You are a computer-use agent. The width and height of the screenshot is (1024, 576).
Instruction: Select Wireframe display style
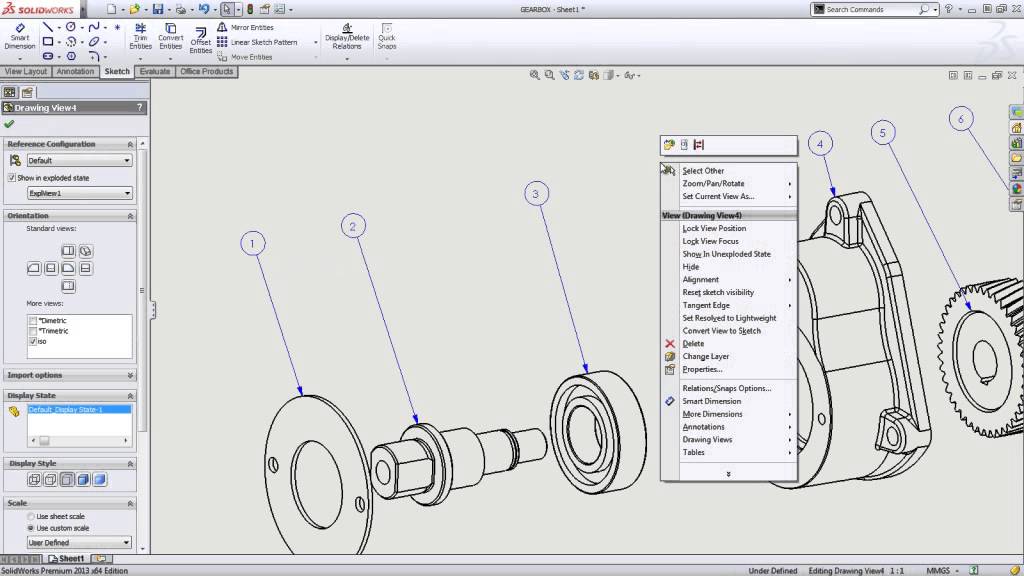34,480
